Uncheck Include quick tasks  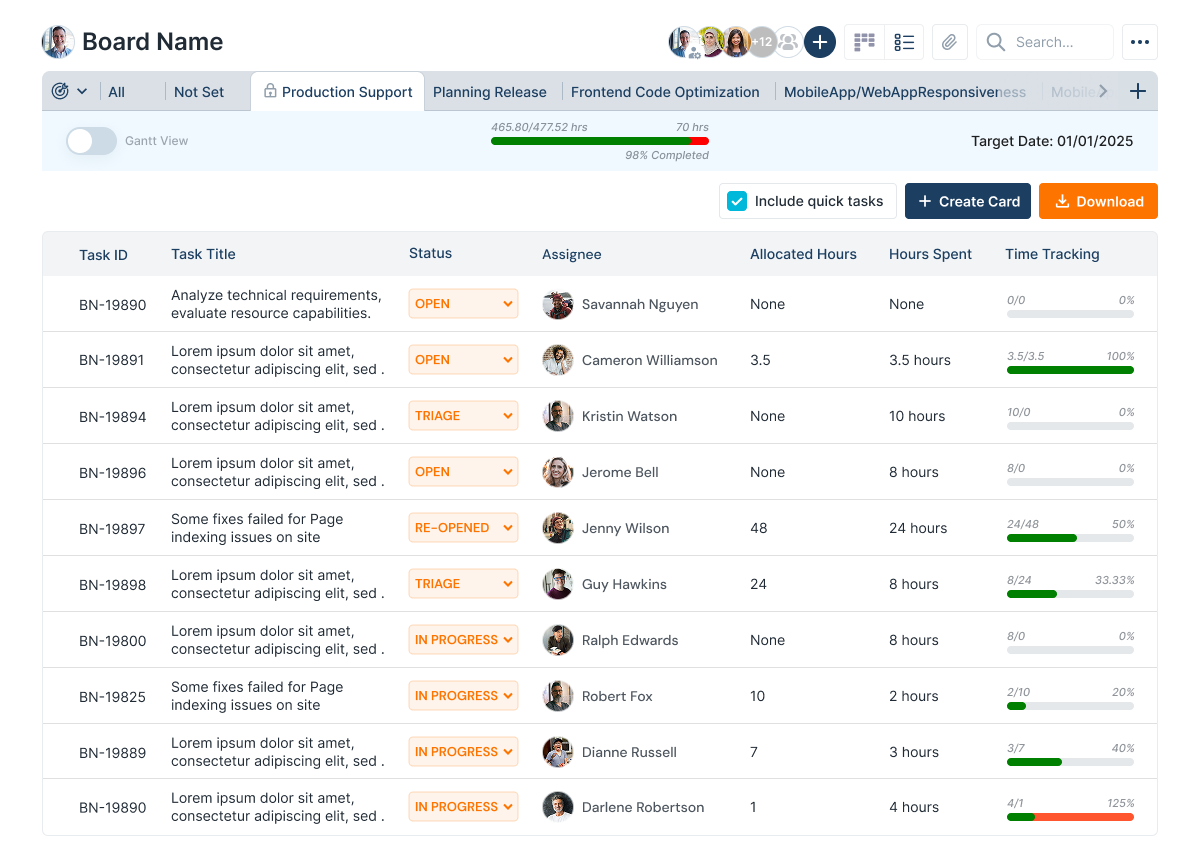[736, 200]
